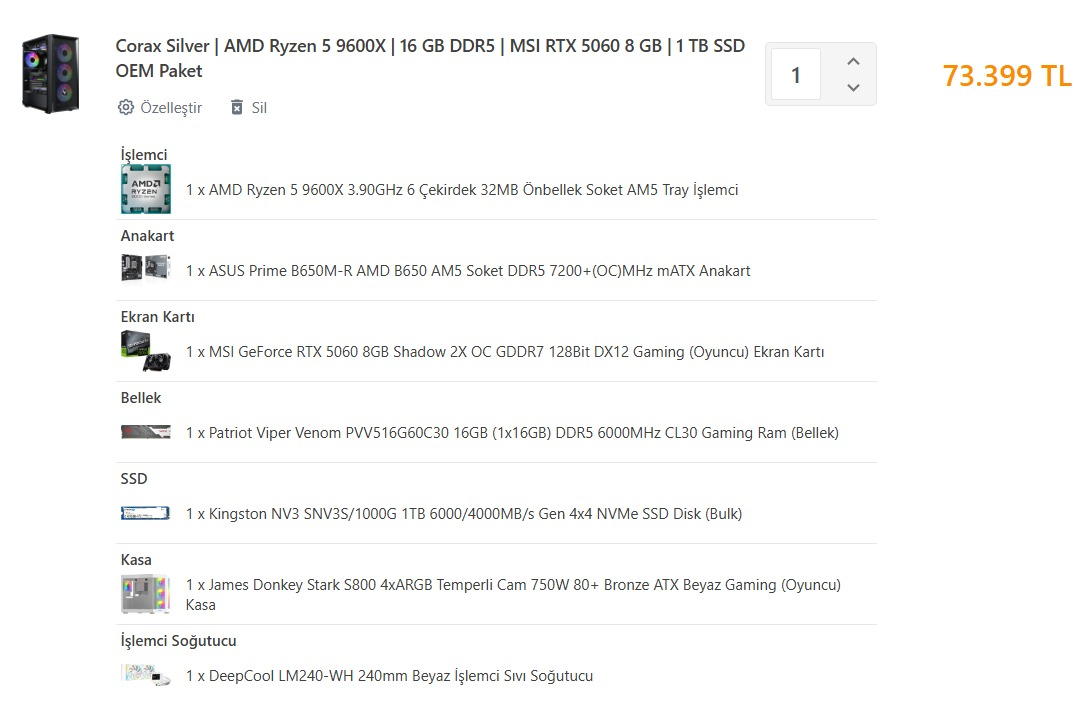The height and width of the screenshot is (706, 1088).
Task: Focus the quantity input field showing 1
Action: click(x=796, y=74)
